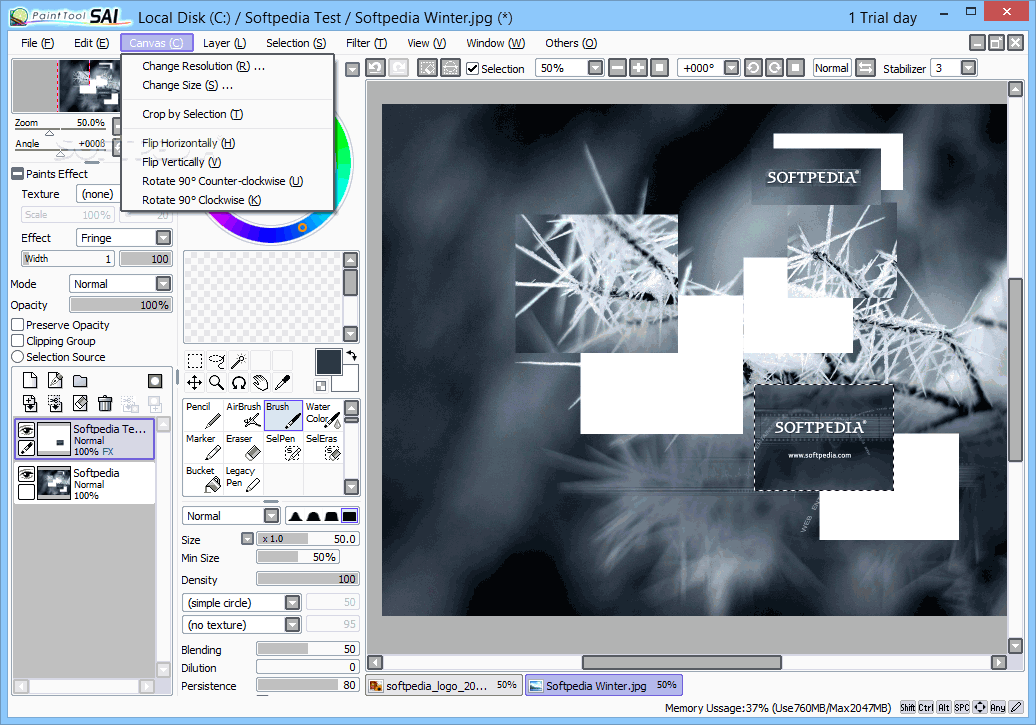The height and width of the screenshot is (725, 1036).
Task: Enable Clipping Group checkbox
Action: pos(18,340)
